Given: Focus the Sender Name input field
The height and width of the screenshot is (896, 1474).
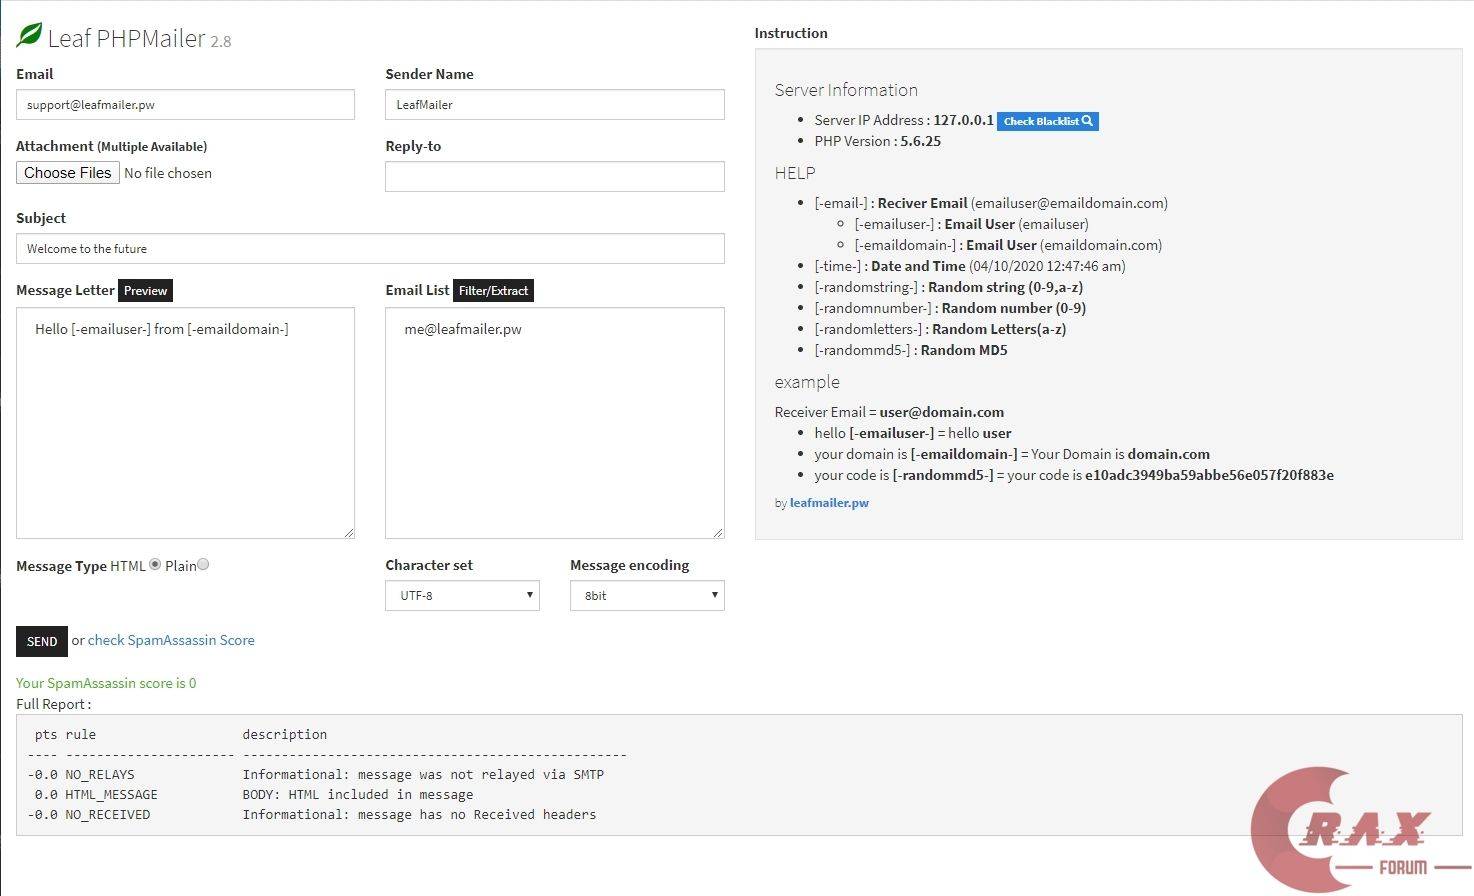Looking at the screenshot, I should [x=554, y=105].
